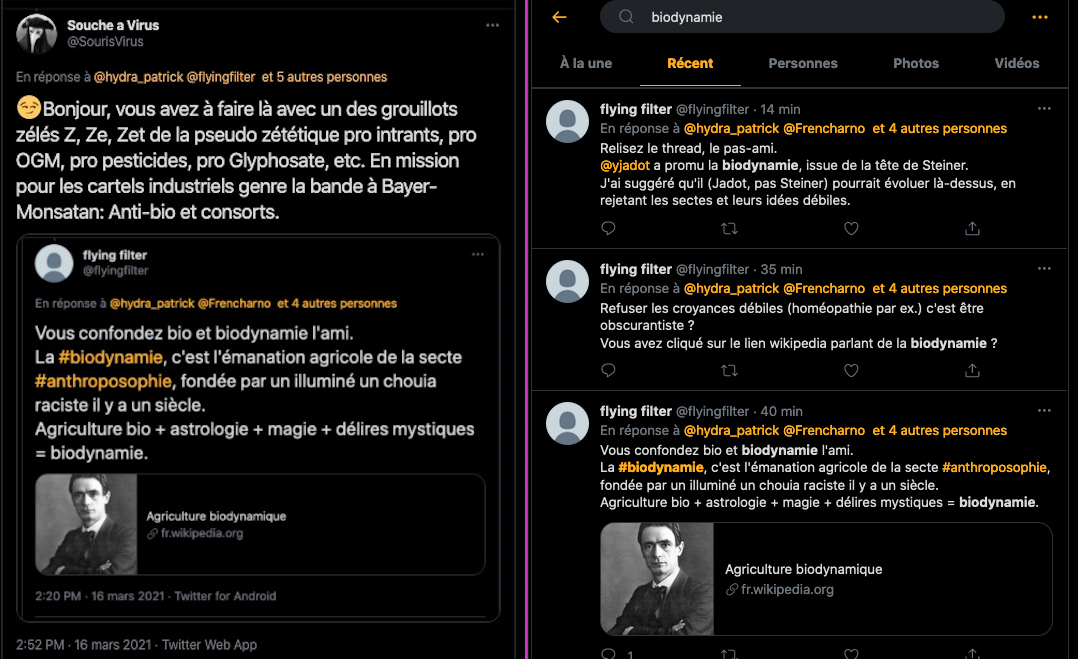Click the back arrow beside the search bar
Viewport: 1078px width, 659px height.
point(559,17)
